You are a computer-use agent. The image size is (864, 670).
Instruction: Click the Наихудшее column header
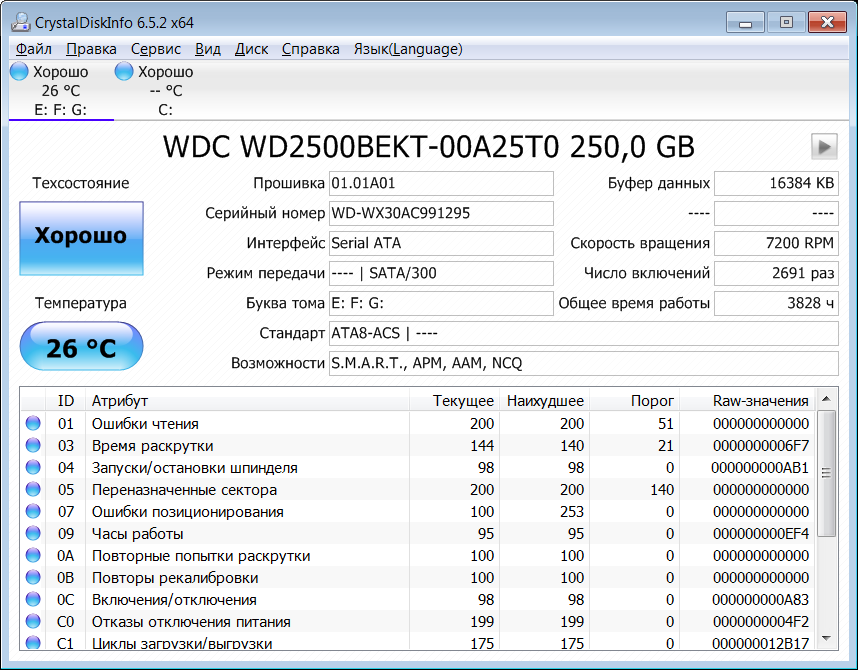[x=544, y=401]
